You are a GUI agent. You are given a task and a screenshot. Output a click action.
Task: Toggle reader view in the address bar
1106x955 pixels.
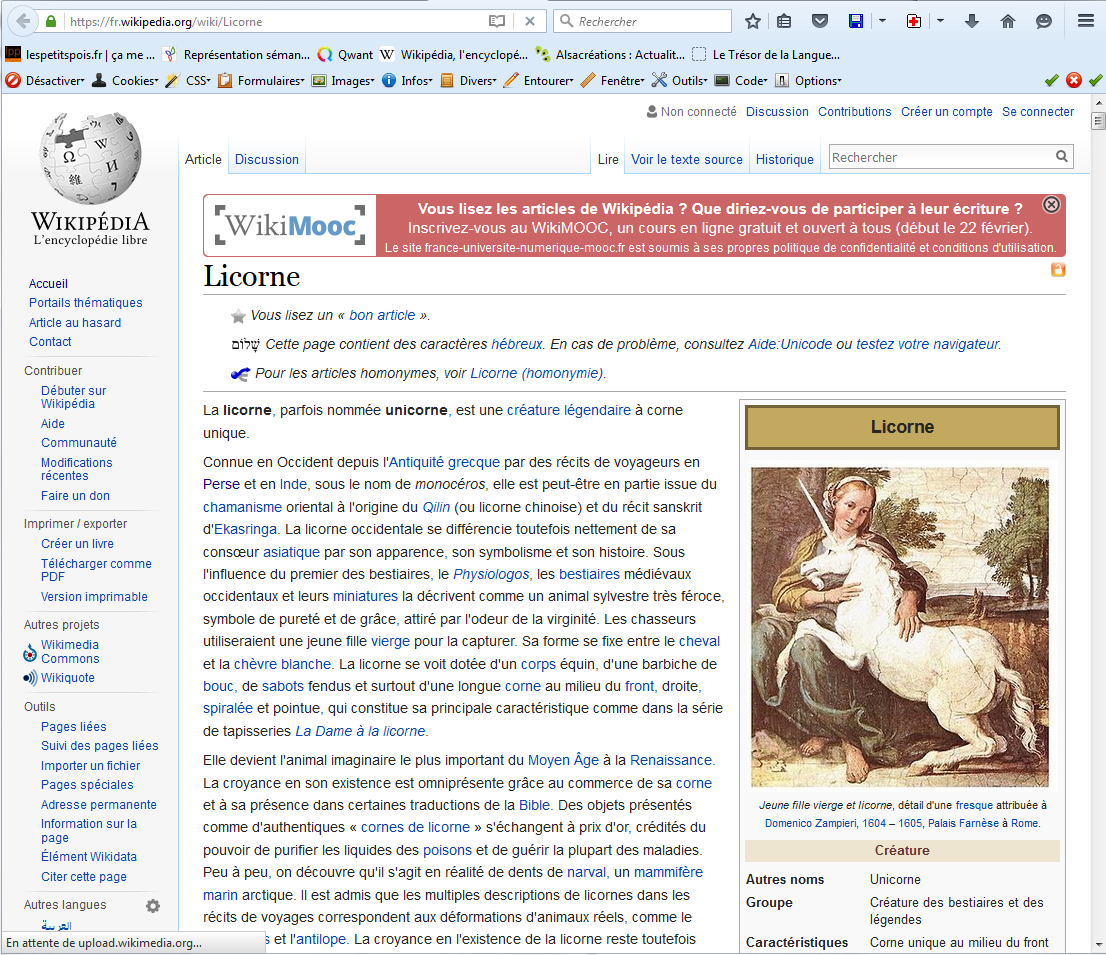click(497, 21)
